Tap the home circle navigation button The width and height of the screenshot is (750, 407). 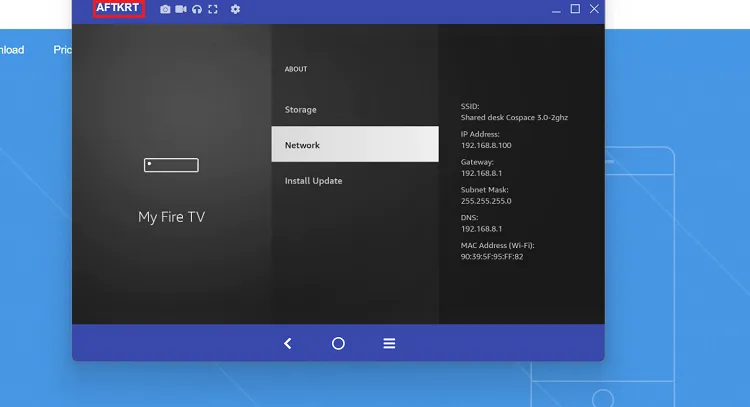pos(338,343)
